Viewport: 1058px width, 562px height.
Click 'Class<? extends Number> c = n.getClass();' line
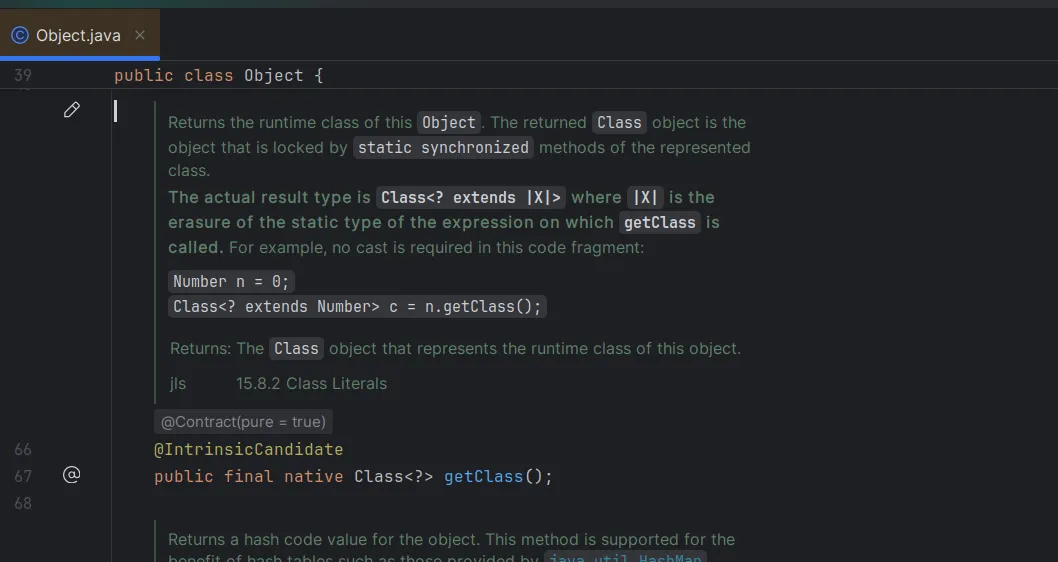(357, 306)
